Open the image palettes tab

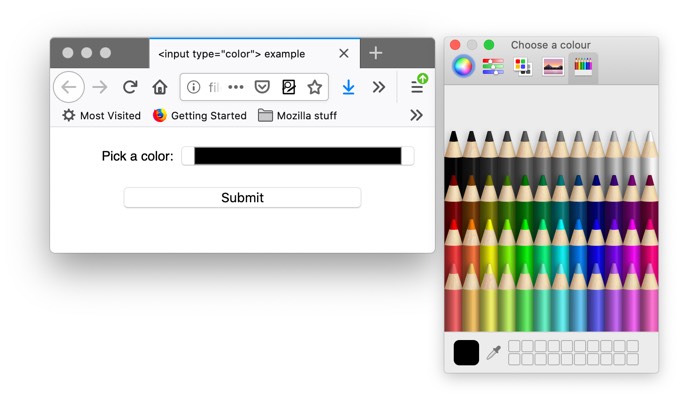click(x=553, y=67)
